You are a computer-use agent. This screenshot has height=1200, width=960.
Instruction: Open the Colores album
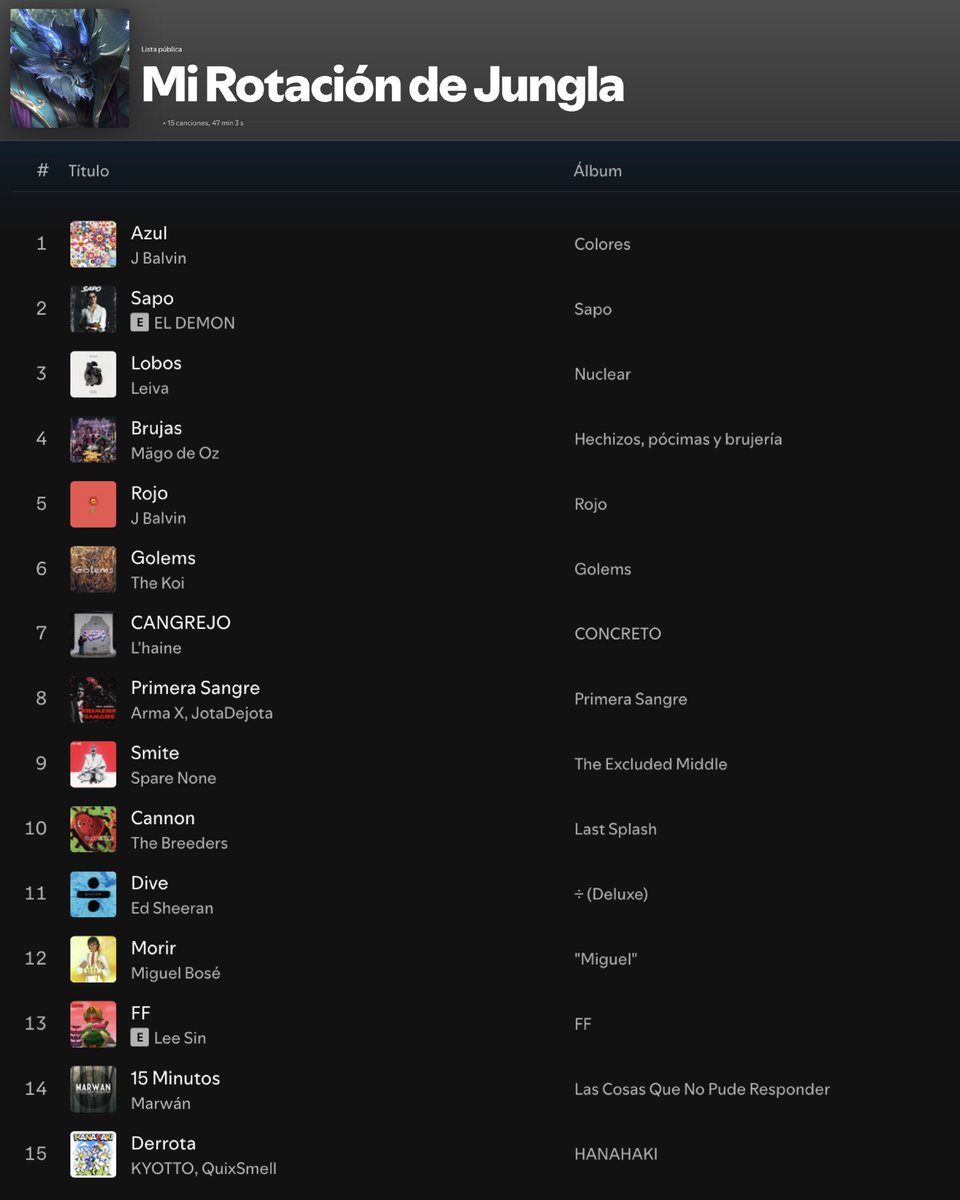[602, 244]
